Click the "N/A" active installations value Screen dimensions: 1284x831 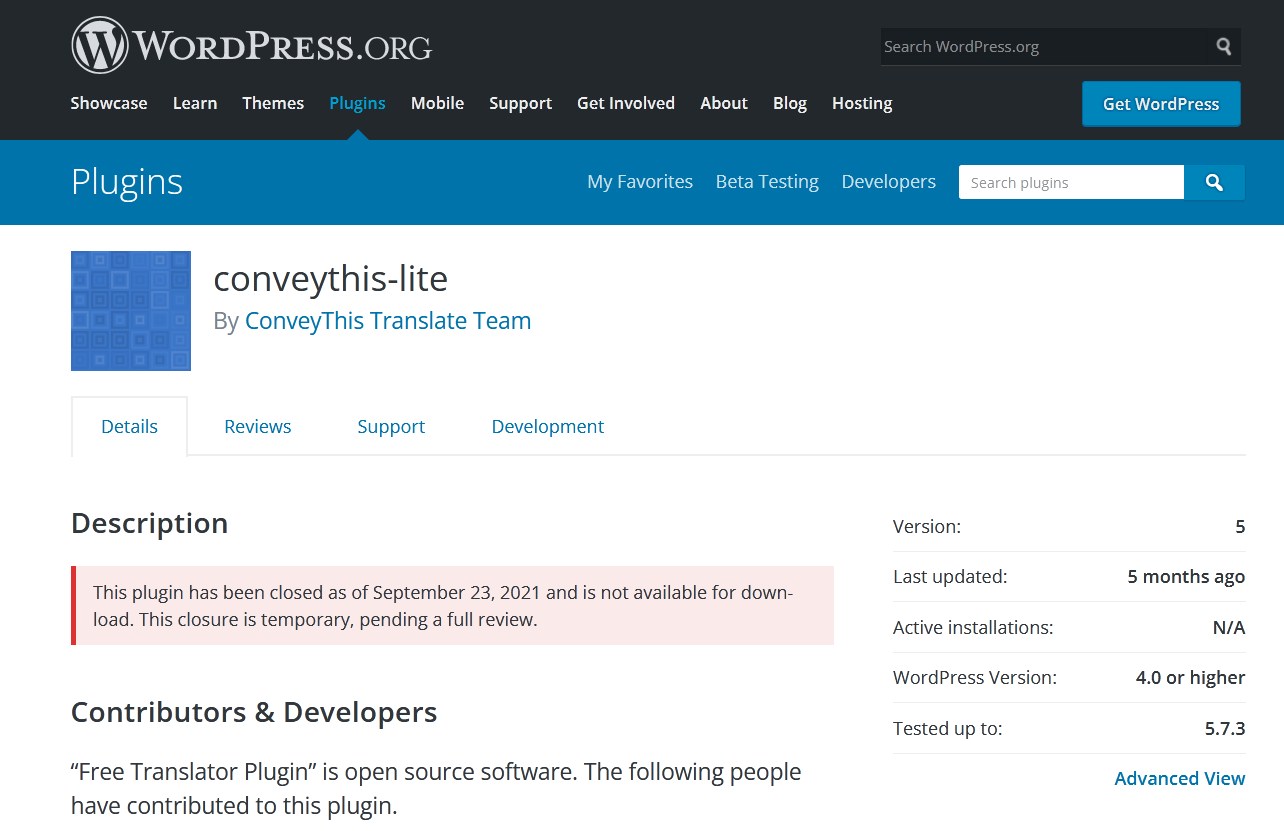pyautogui.click(x=1229, y=627)
